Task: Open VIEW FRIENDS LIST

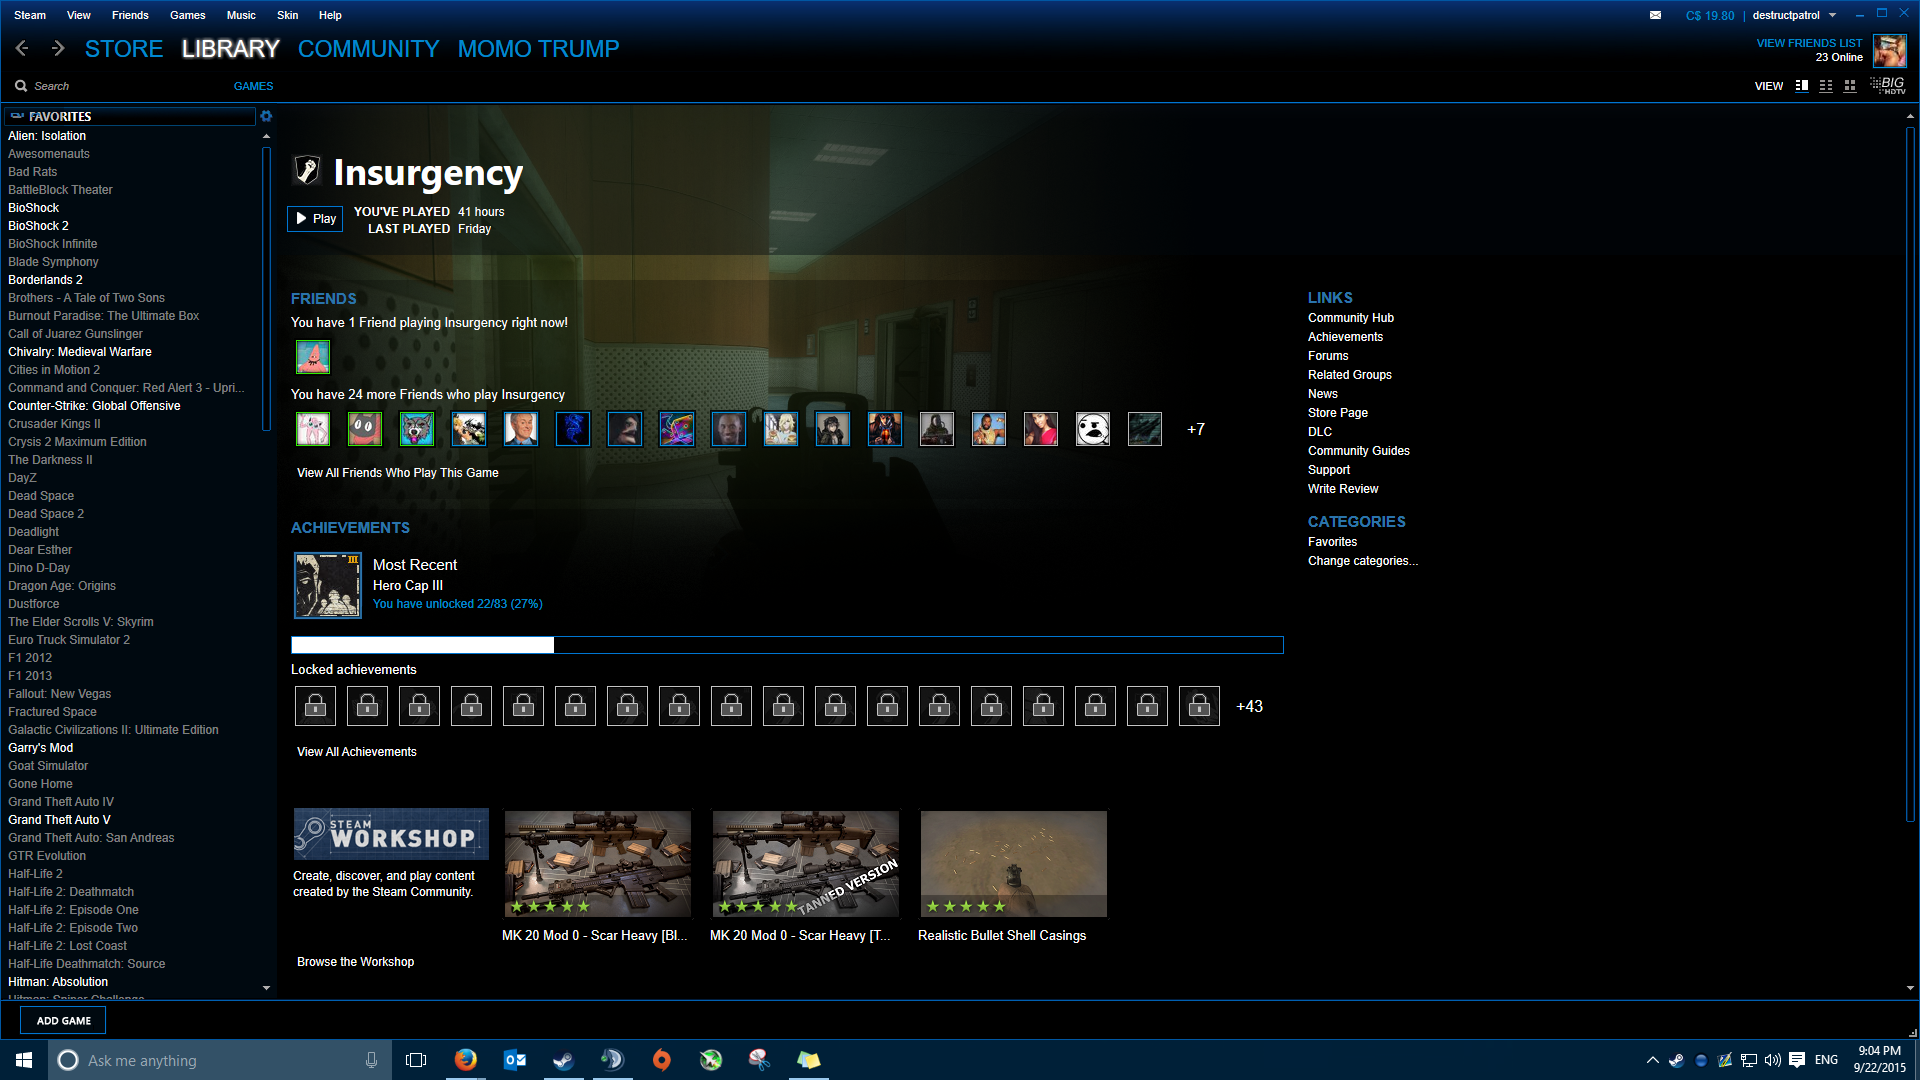Action: pos(1809,43)
